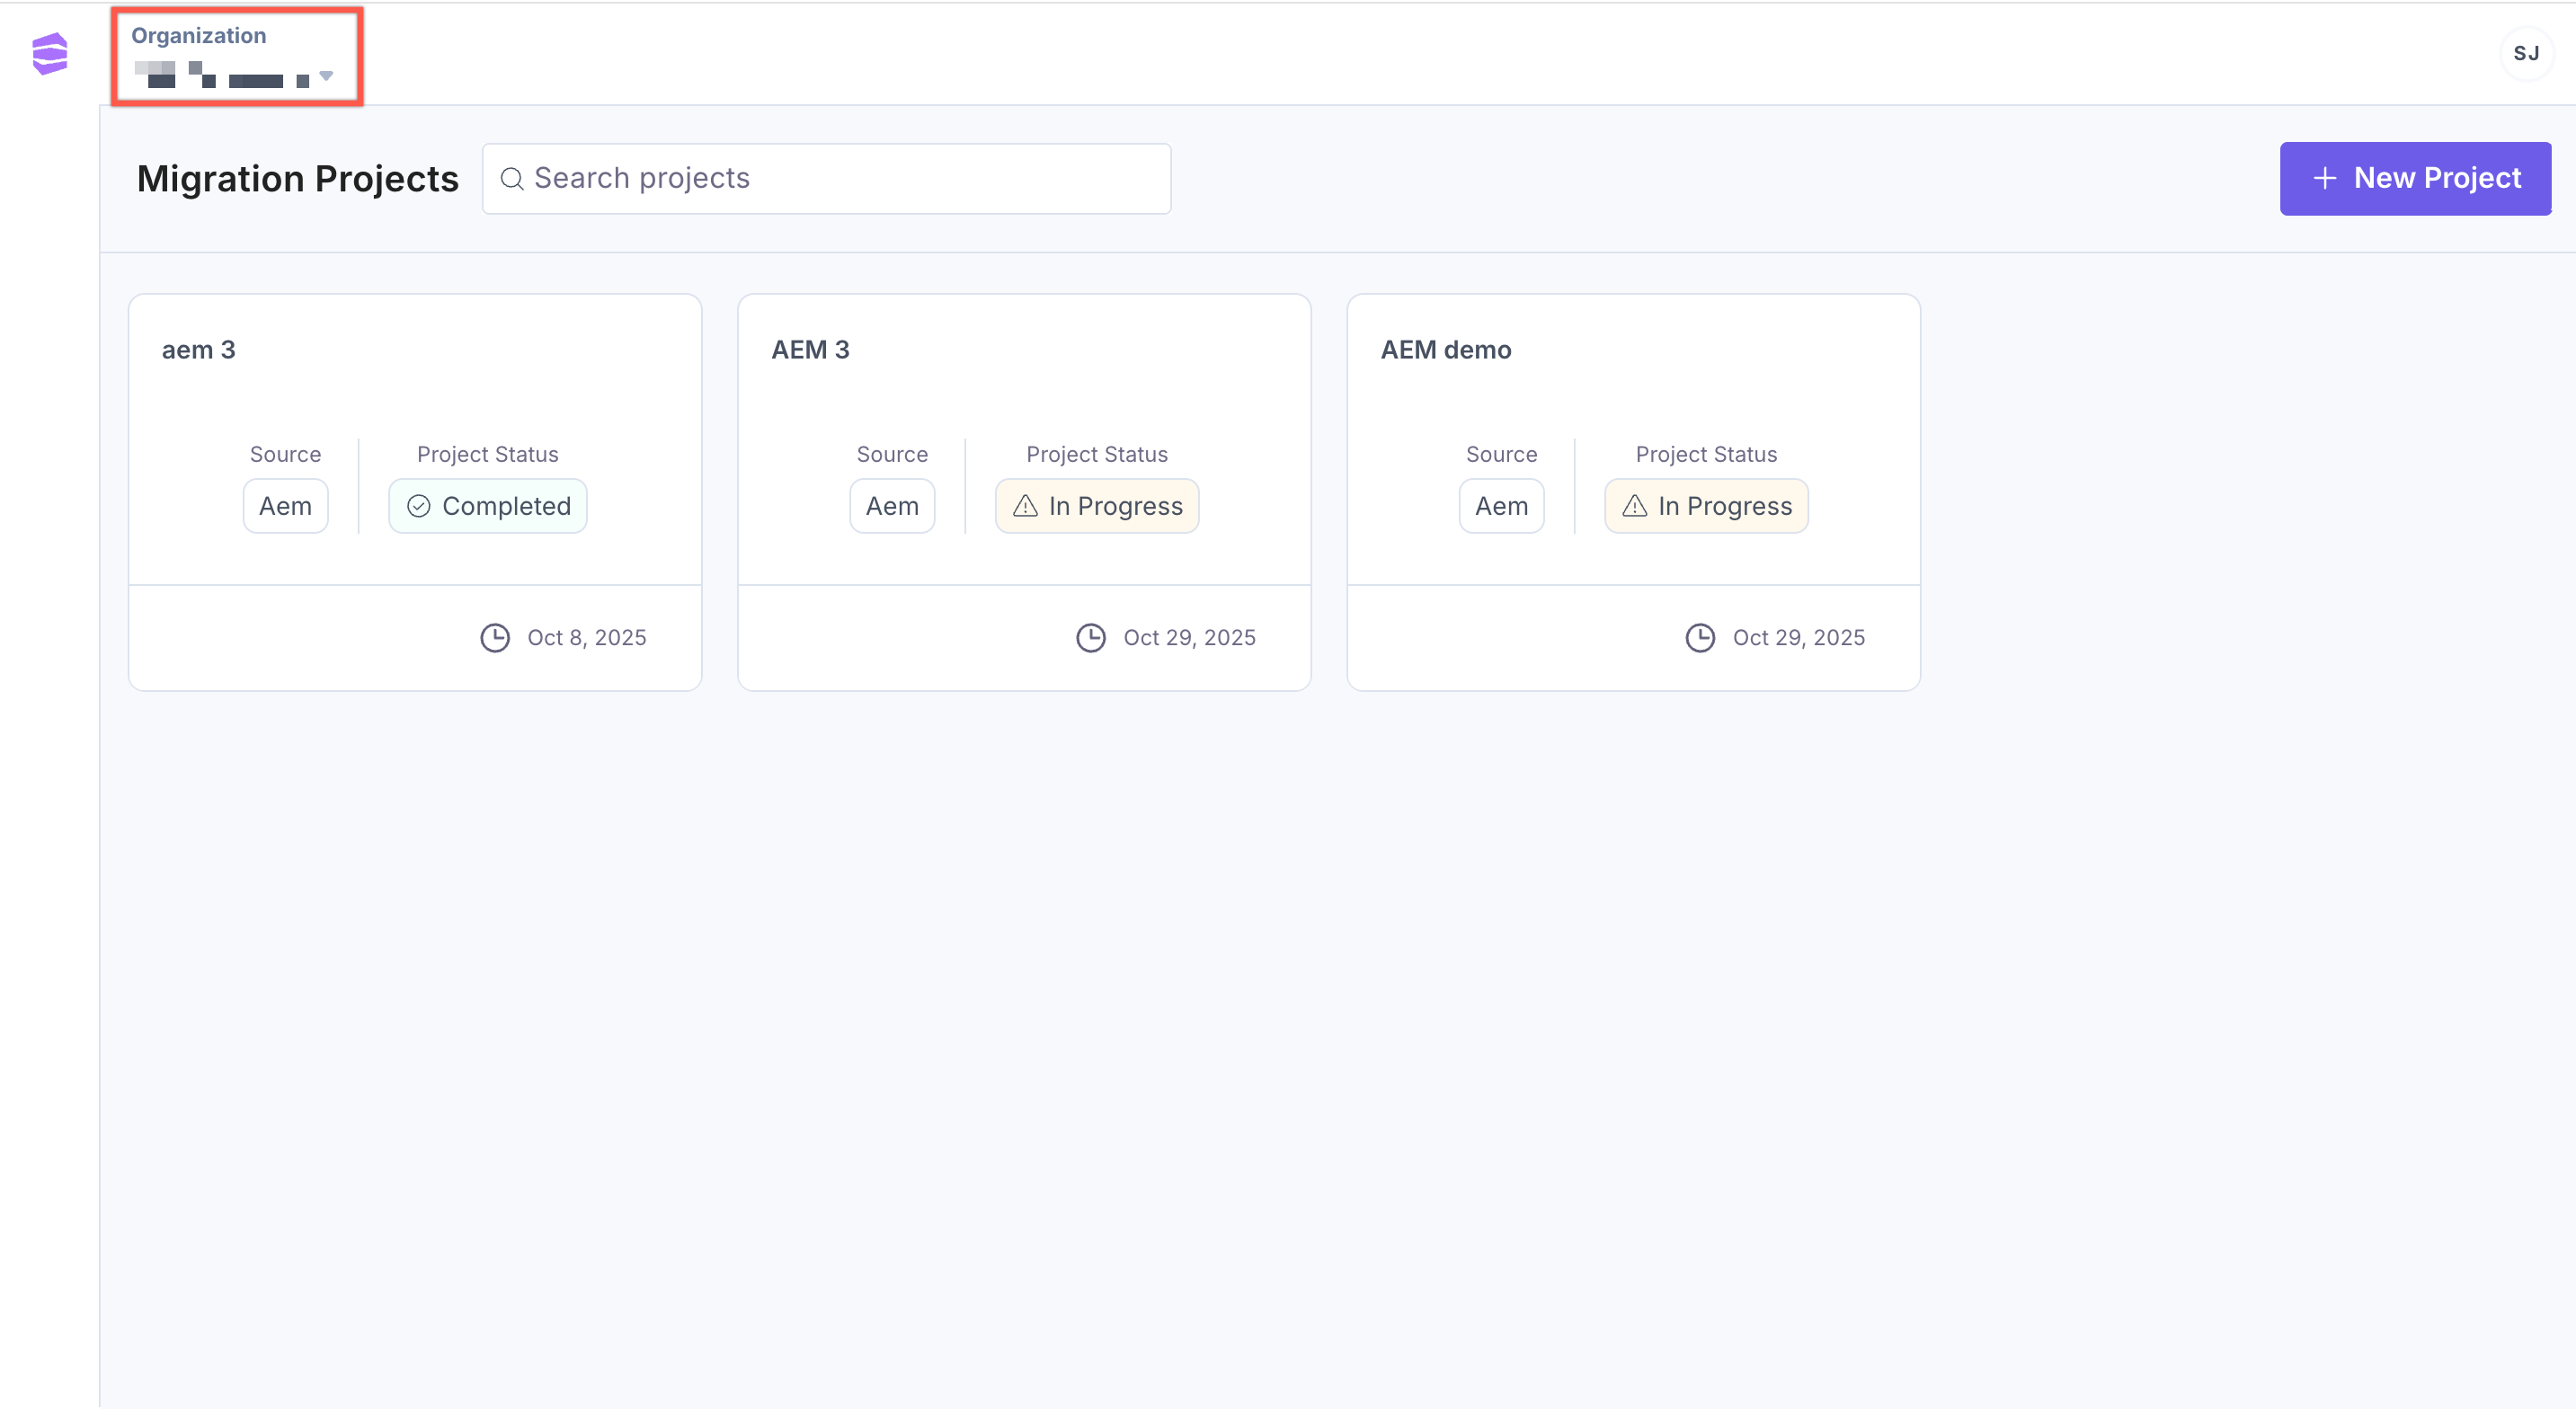This screenshot has height=1409, width=2576.
Task: Click the search magnifier icon
Action: pos(511,179)
